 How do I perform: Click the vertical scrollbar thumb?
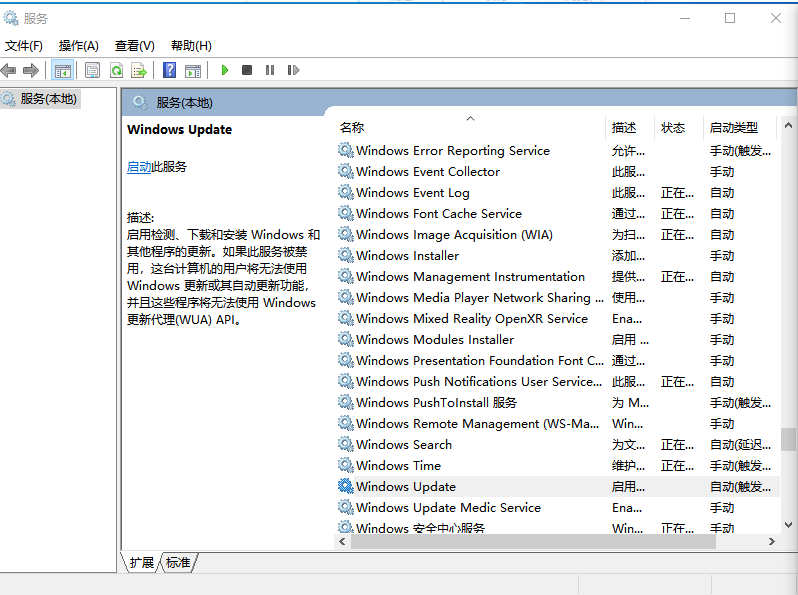tap(788, 439)
